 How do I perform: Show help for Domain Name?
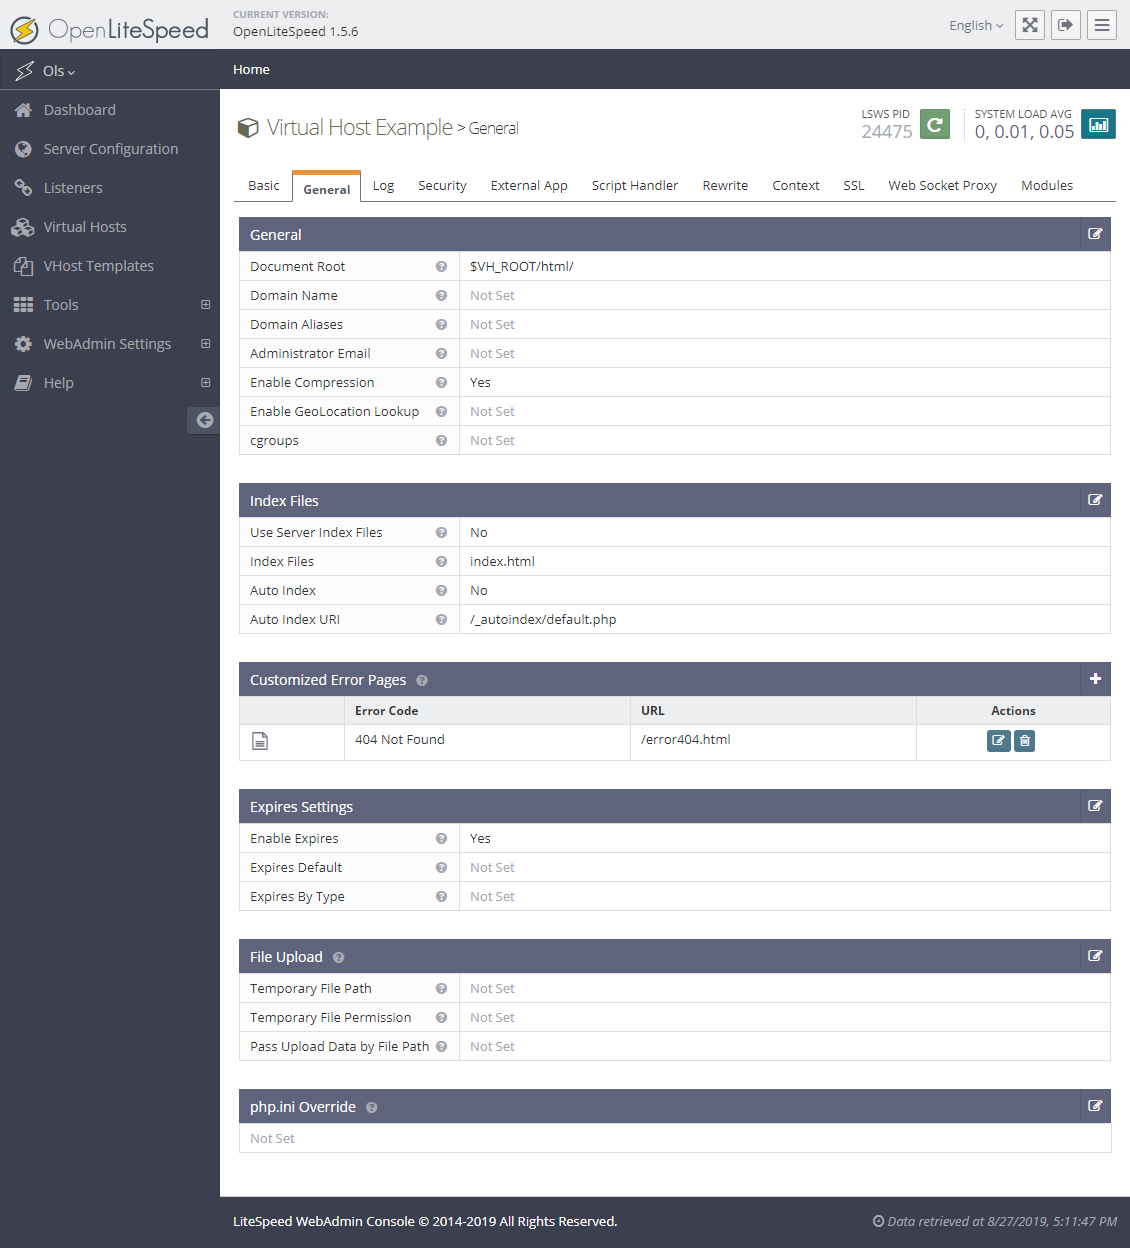click(441, 296)
